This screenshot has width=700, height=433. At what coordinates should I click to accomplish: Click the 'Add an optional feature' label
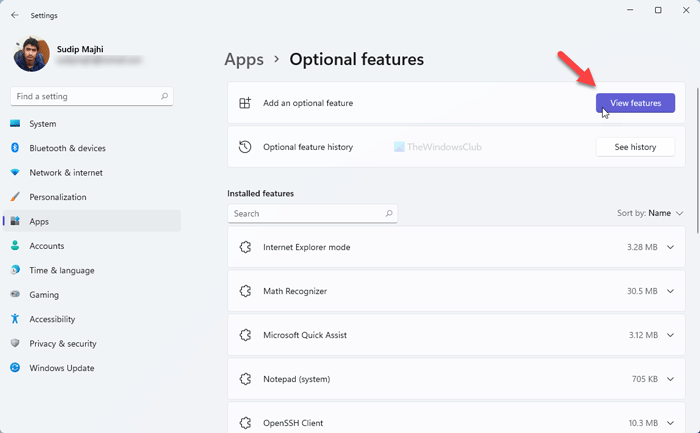click(x=308, y=103)
